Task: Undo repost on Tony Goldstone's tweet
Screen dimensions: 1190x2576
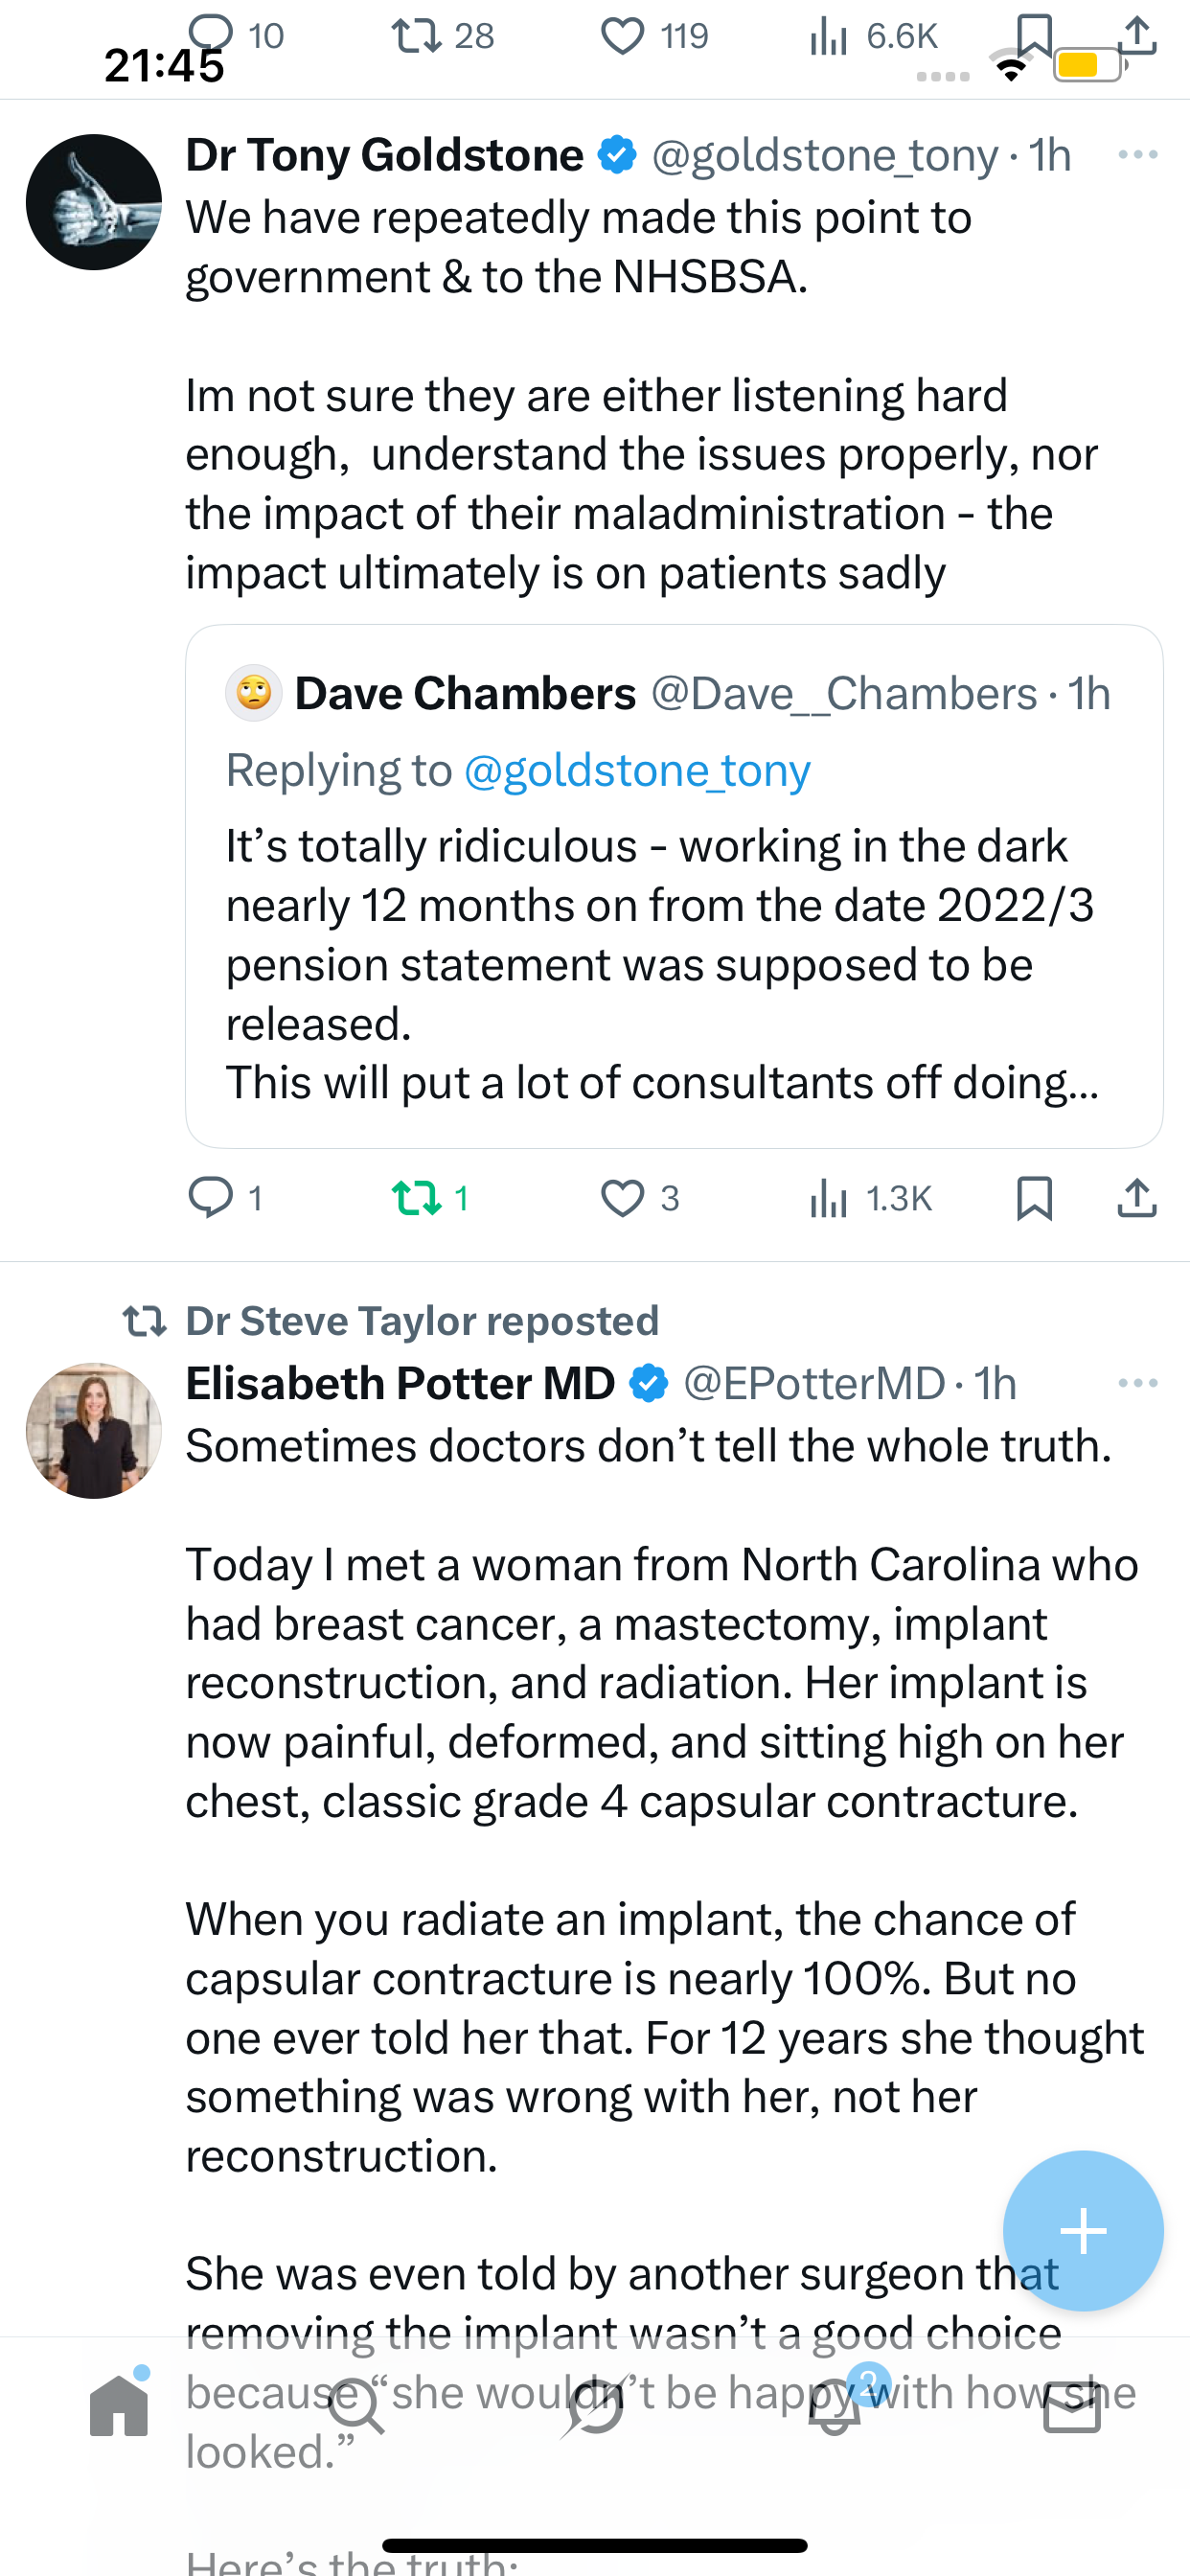Action: tap(416, 1197)
